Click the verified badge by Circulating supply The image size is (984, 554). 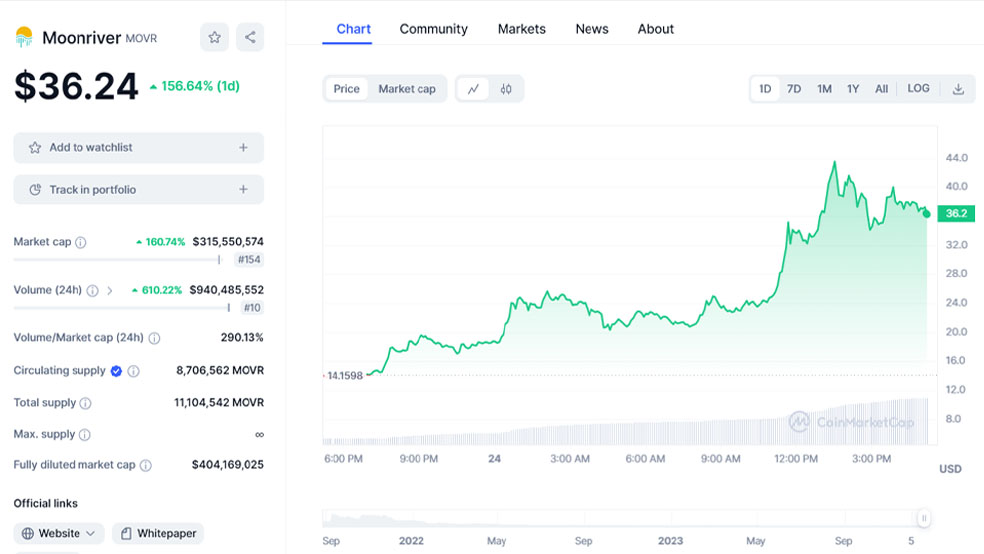116,371
